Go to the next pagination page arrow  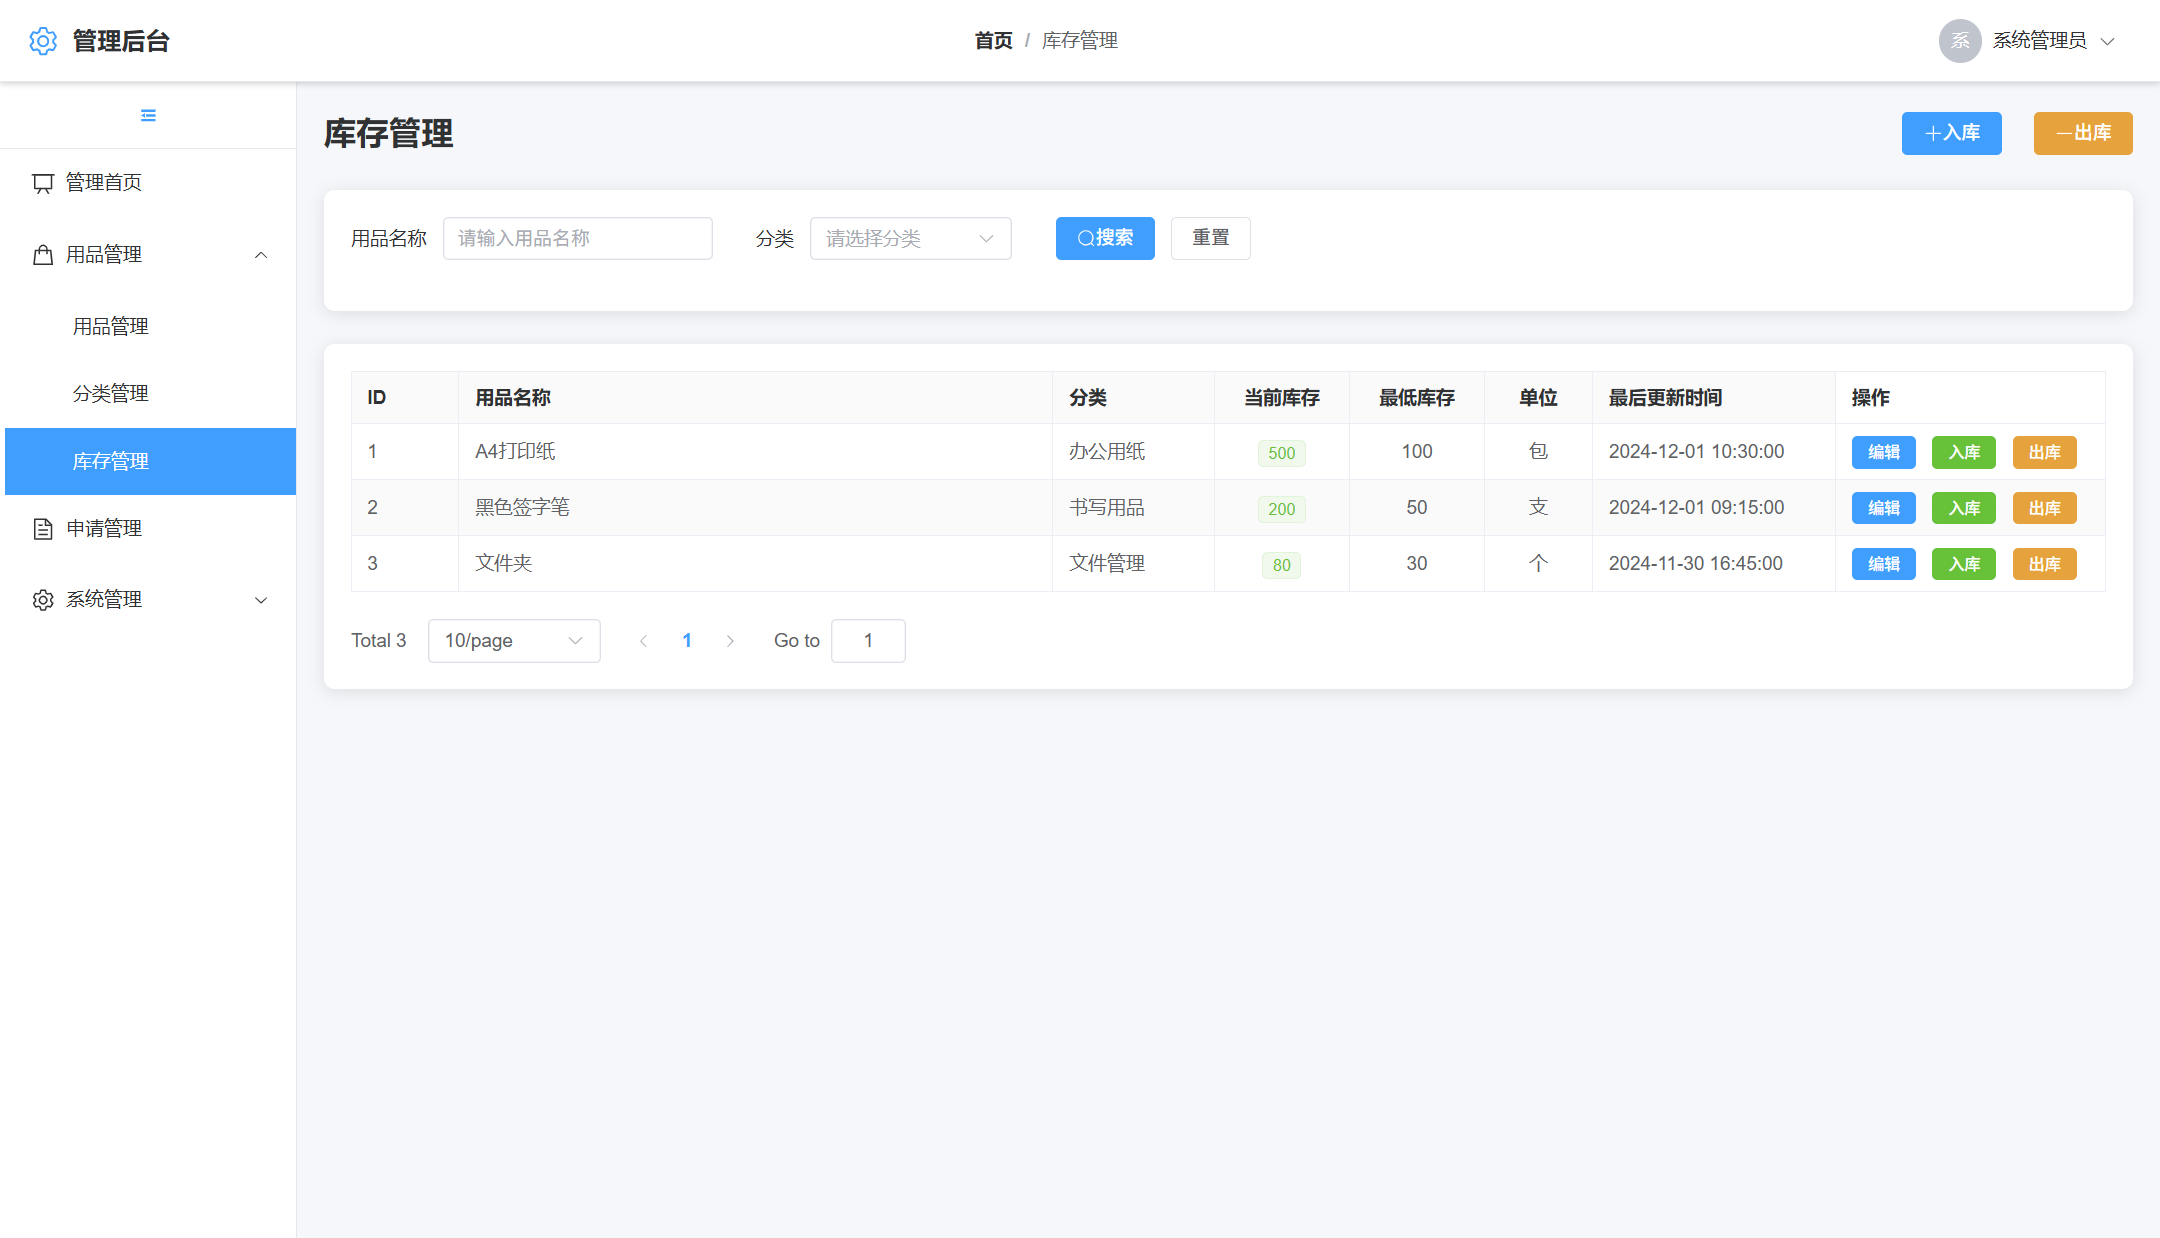coord(730,641)
